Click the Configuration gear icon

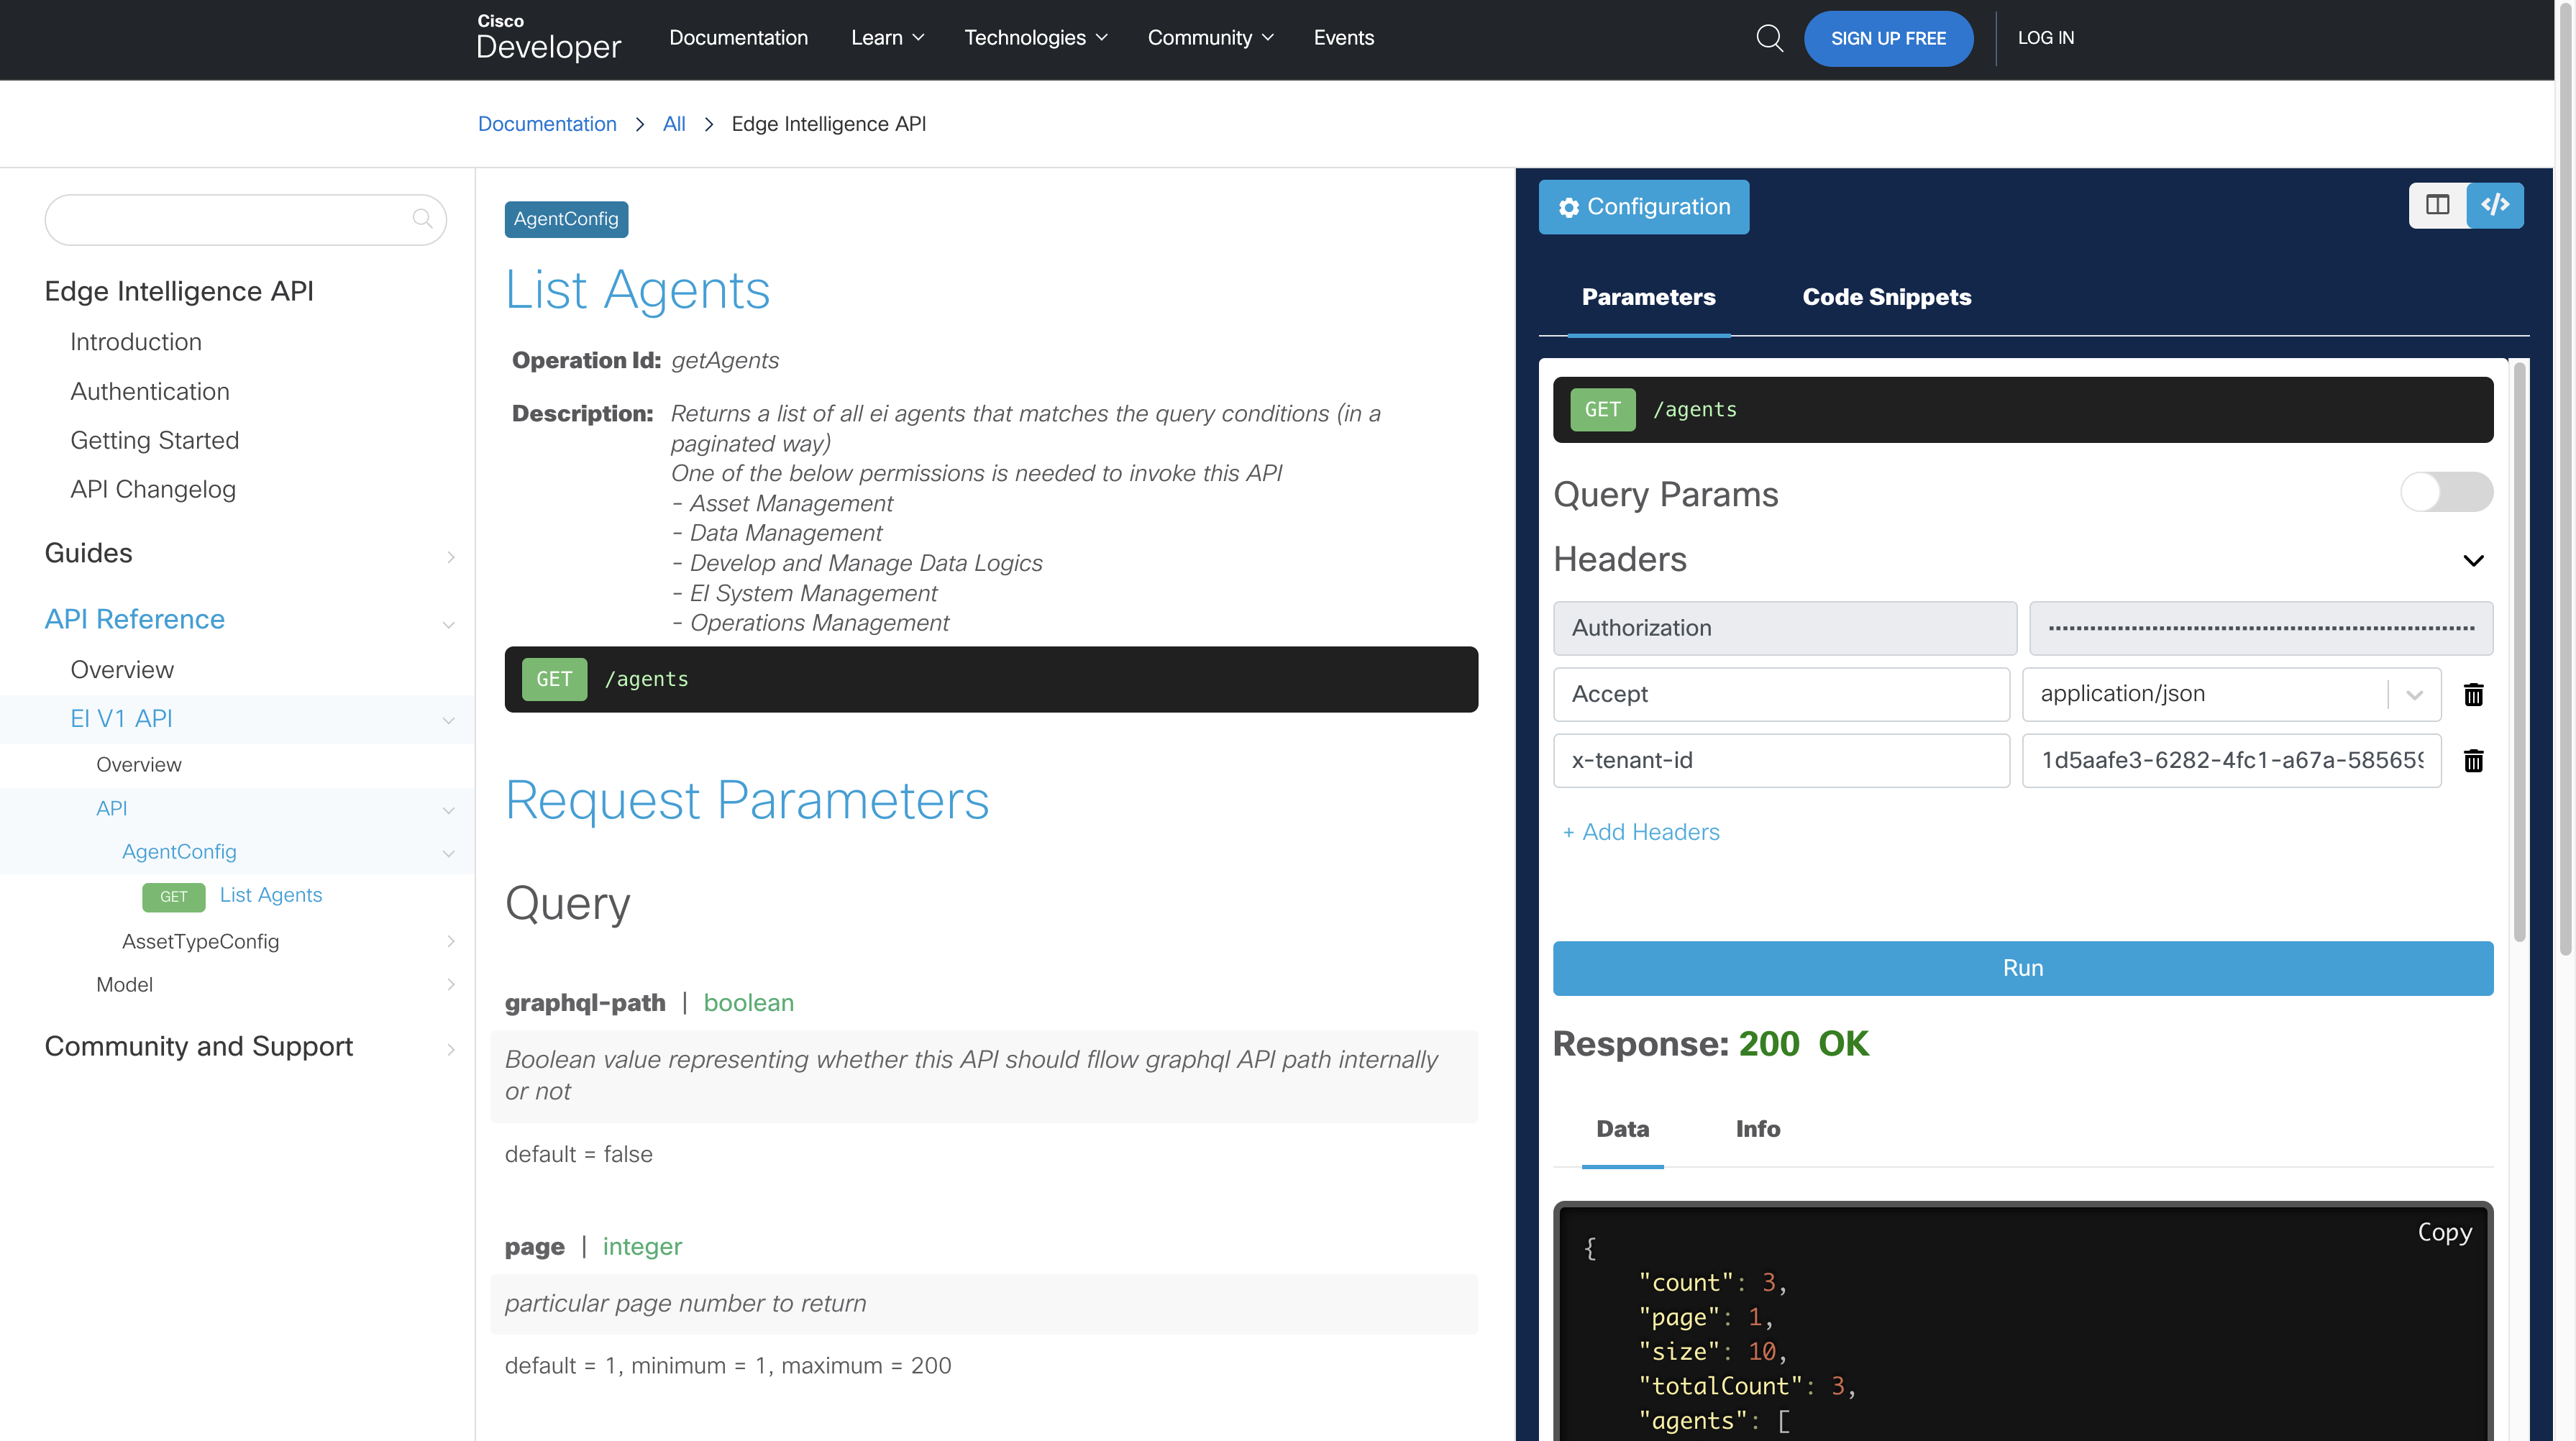(1570, 207)
